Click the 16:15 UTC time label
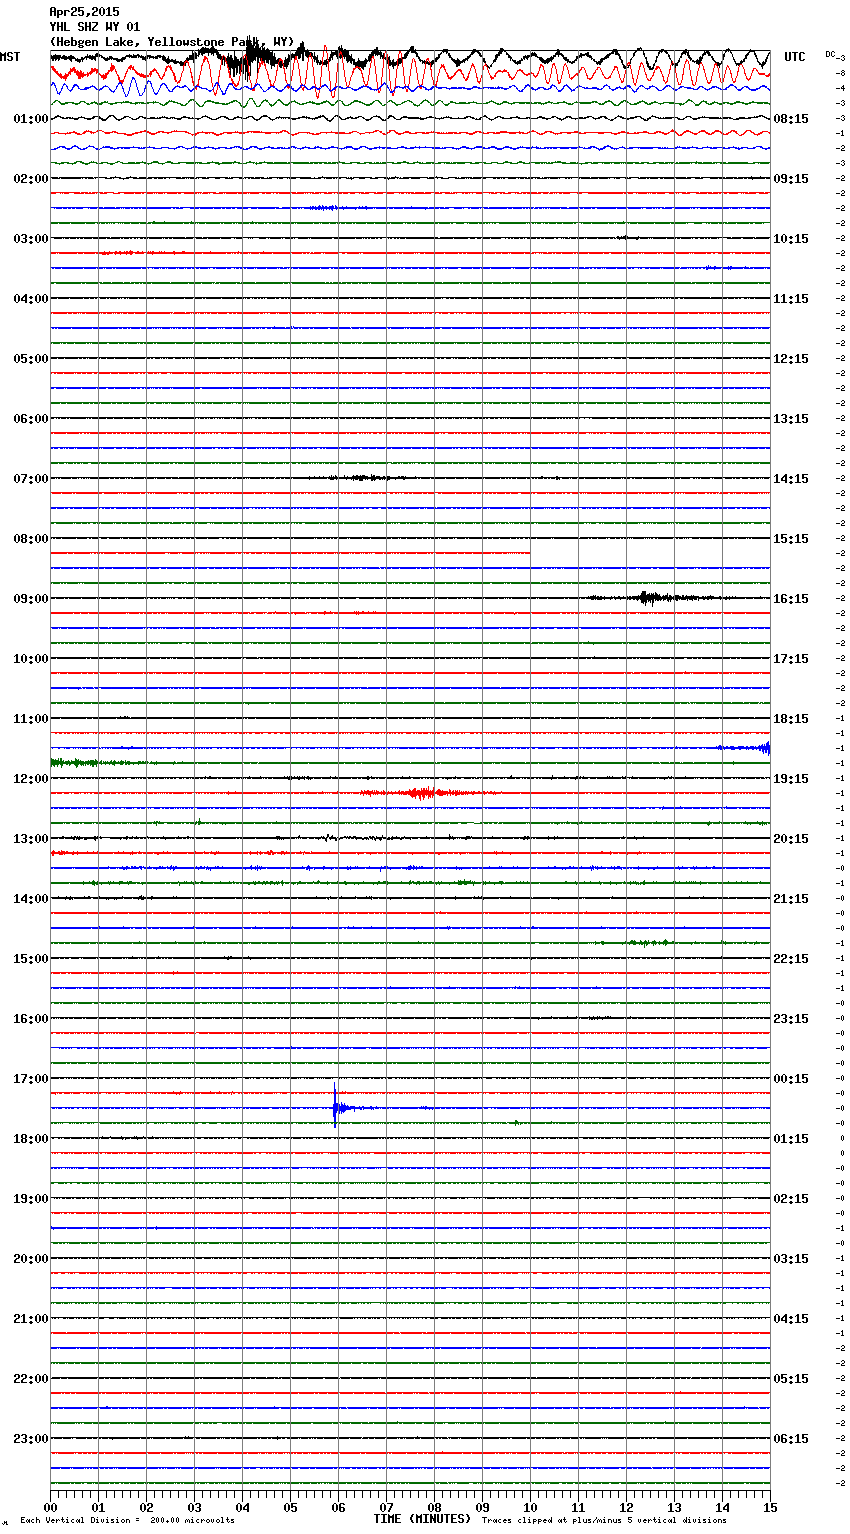The width and height of the screenshot is (850, 1534). coord(791,599)
